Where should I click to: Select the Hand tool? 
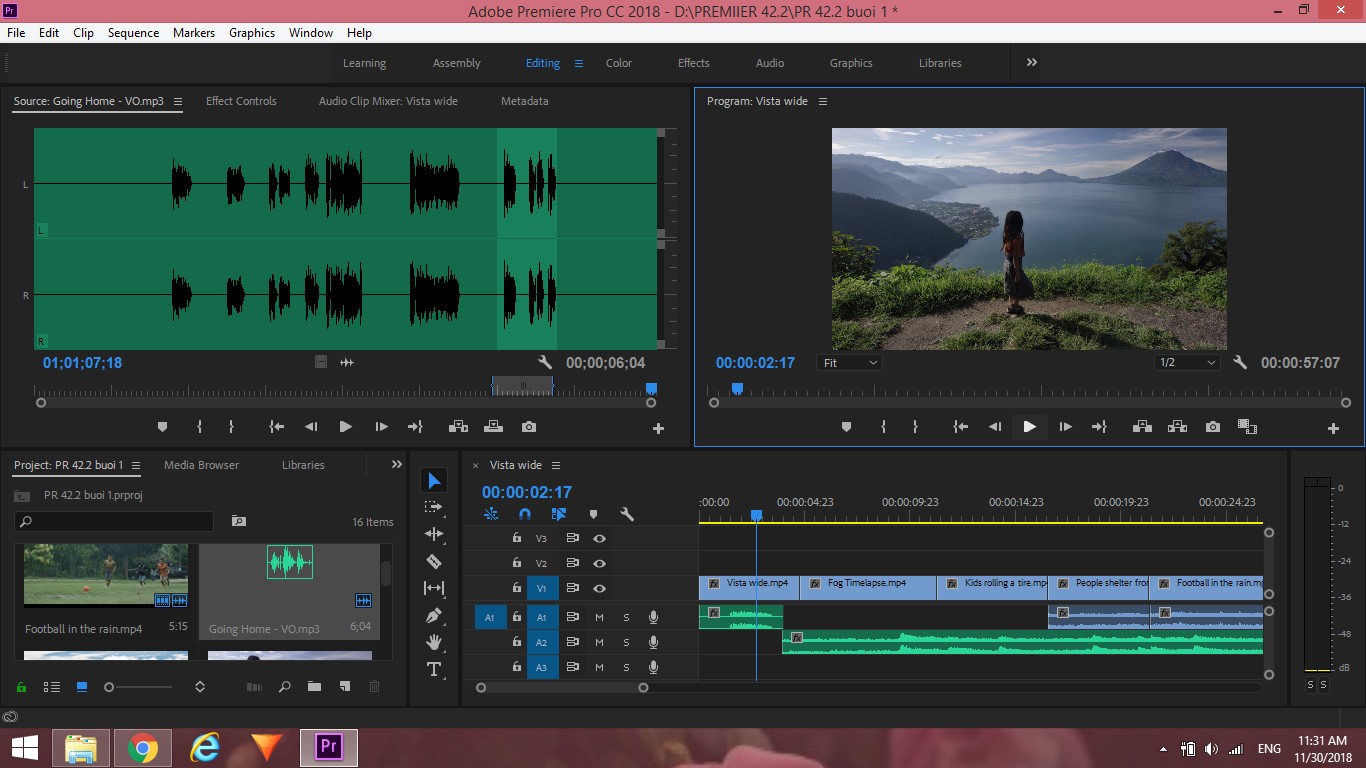pyautogui.click(x=433, y=642)
